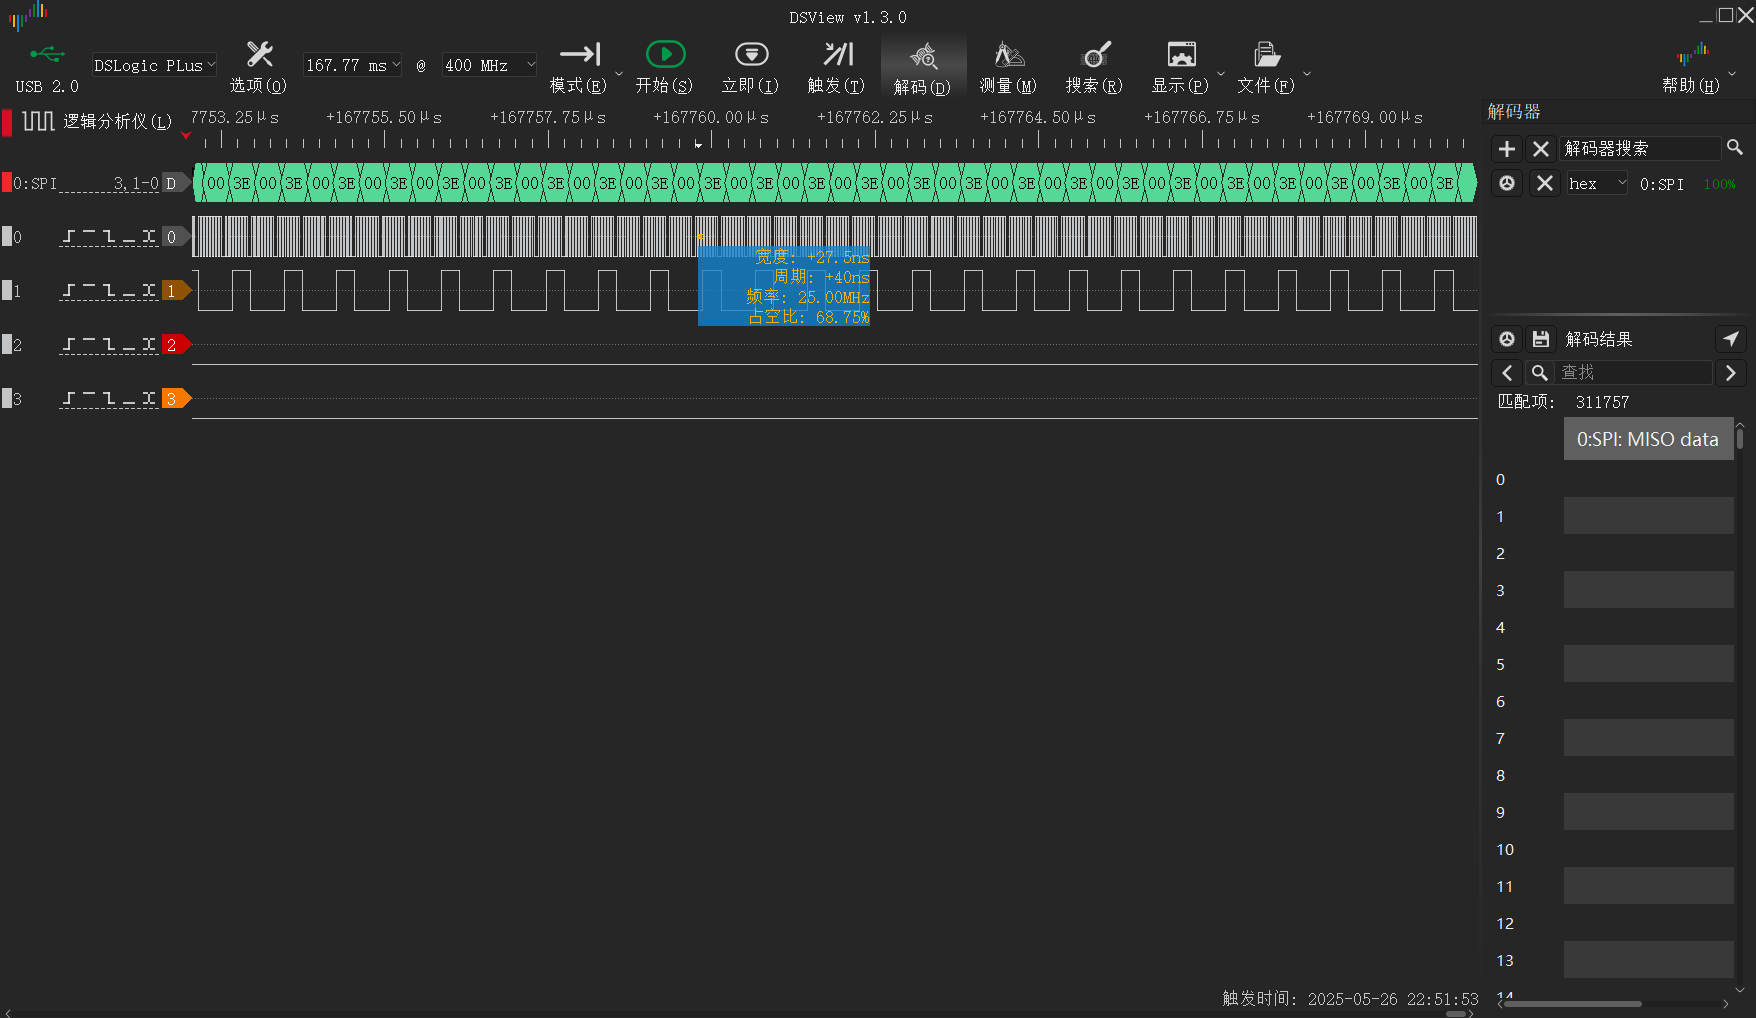1756x1018 pixels.
Task: Start capture with 开始 button
Action: 664,67
